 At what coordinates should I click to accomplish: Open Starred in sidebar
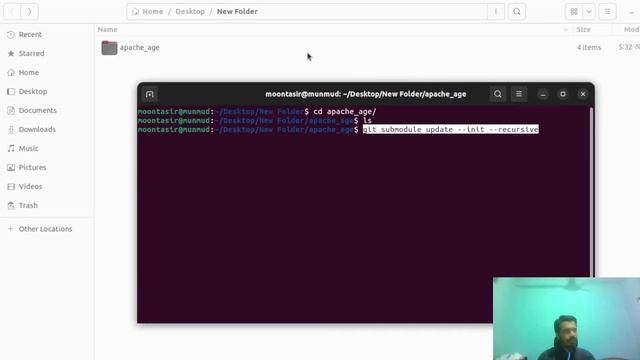click(x=47, y=53)
